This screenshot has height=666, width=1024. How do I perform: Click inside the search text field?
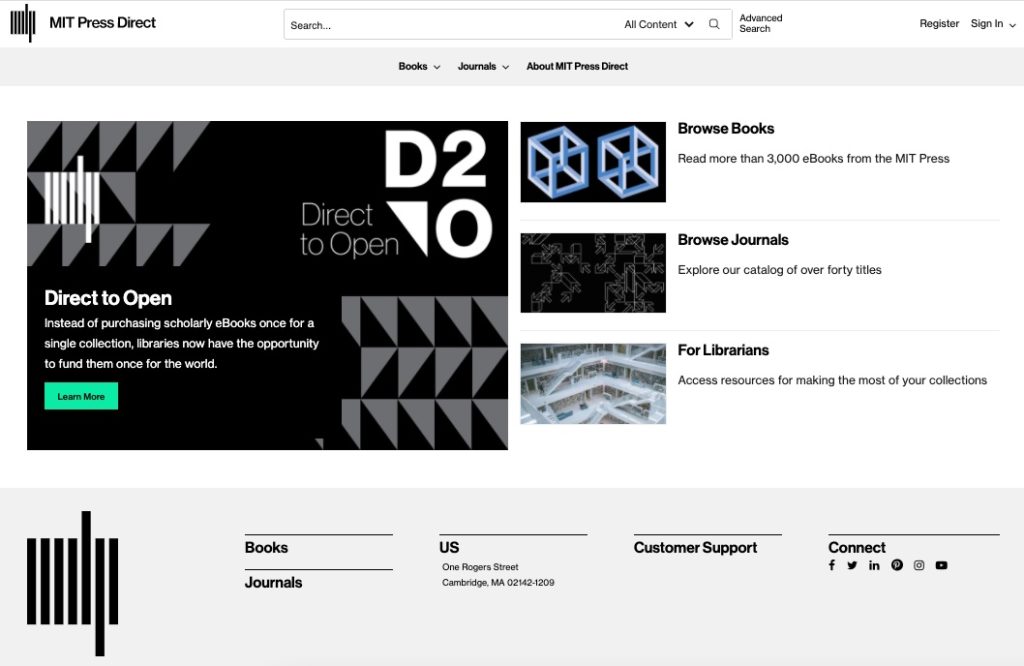[450, 24]
